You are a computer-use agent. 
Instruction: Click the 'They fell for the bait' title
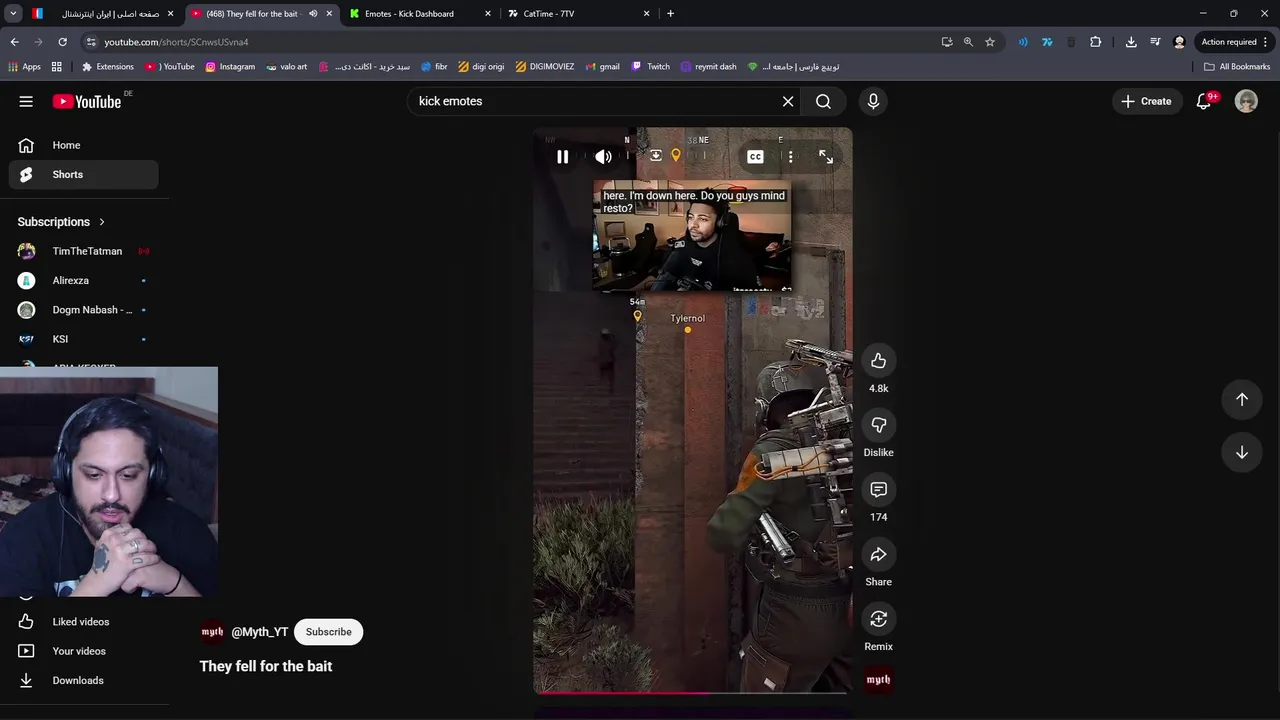pos(266,666)
